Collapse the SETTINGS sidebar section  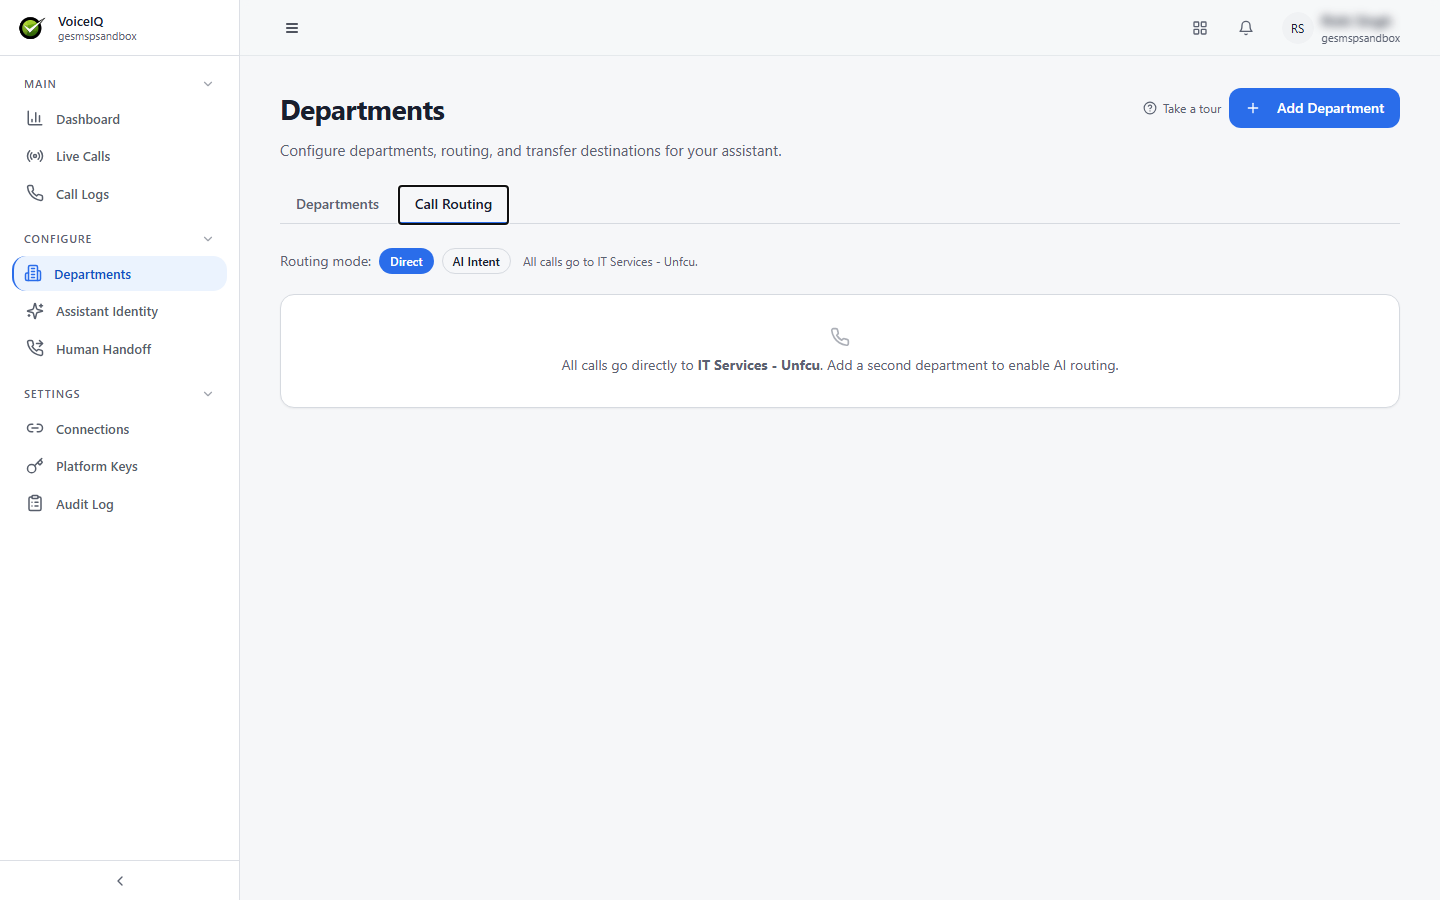point(208,394)
